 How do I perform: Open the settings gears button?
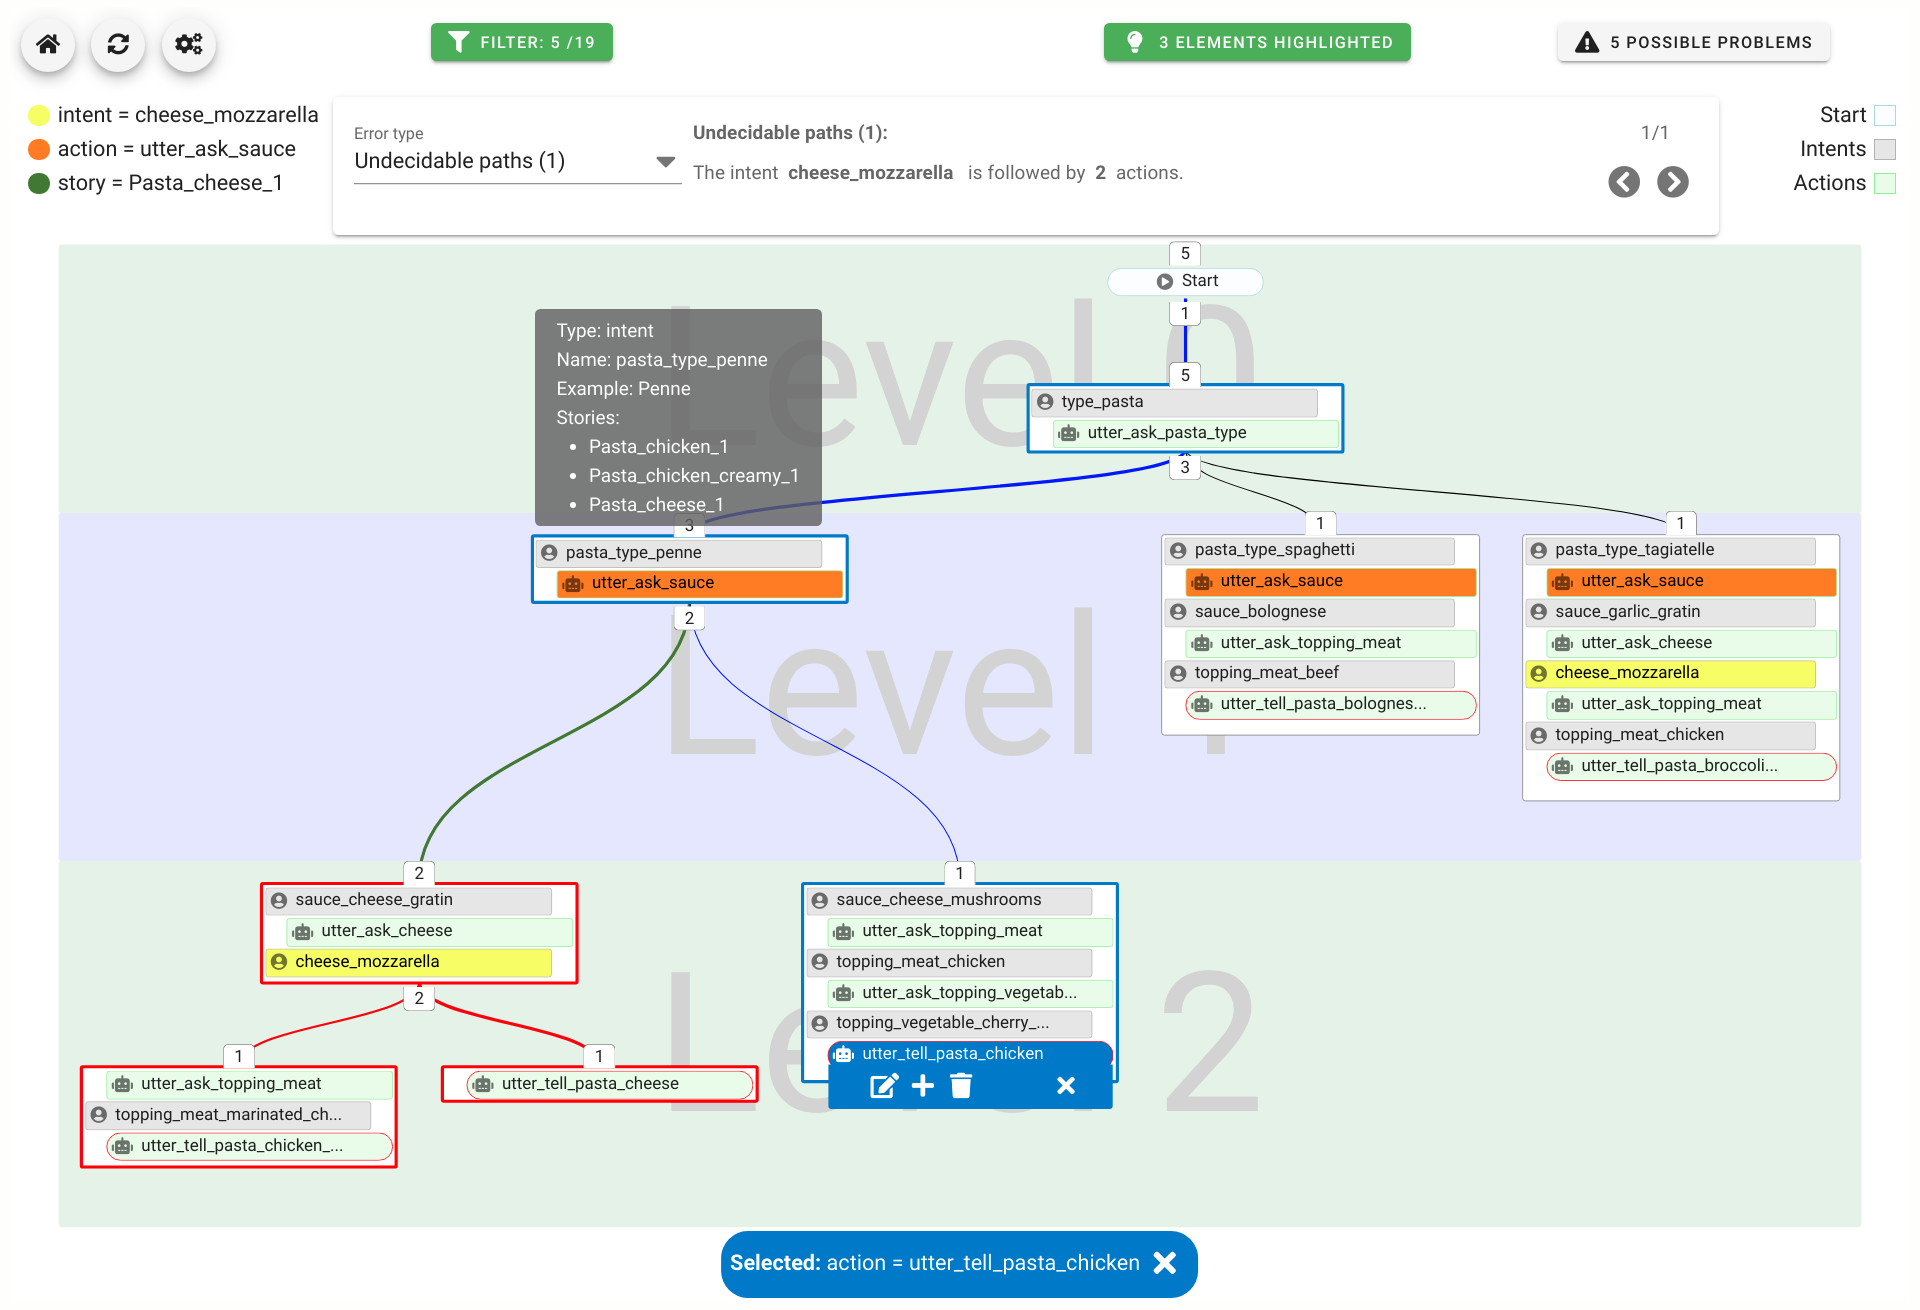click(x=189, y=44)
